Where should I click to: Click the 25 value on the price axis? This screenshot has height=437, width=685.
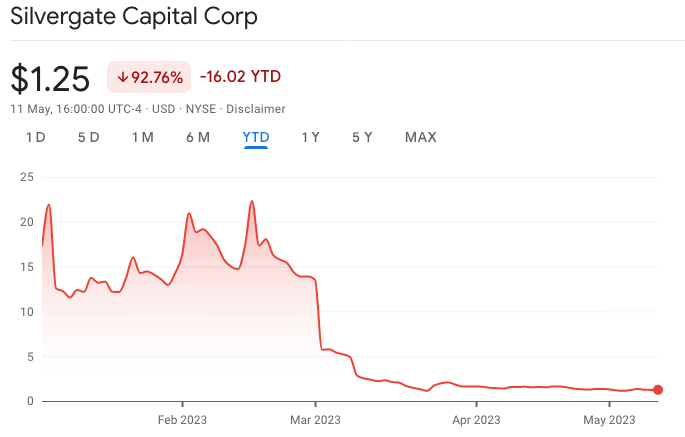click(27, 177)
